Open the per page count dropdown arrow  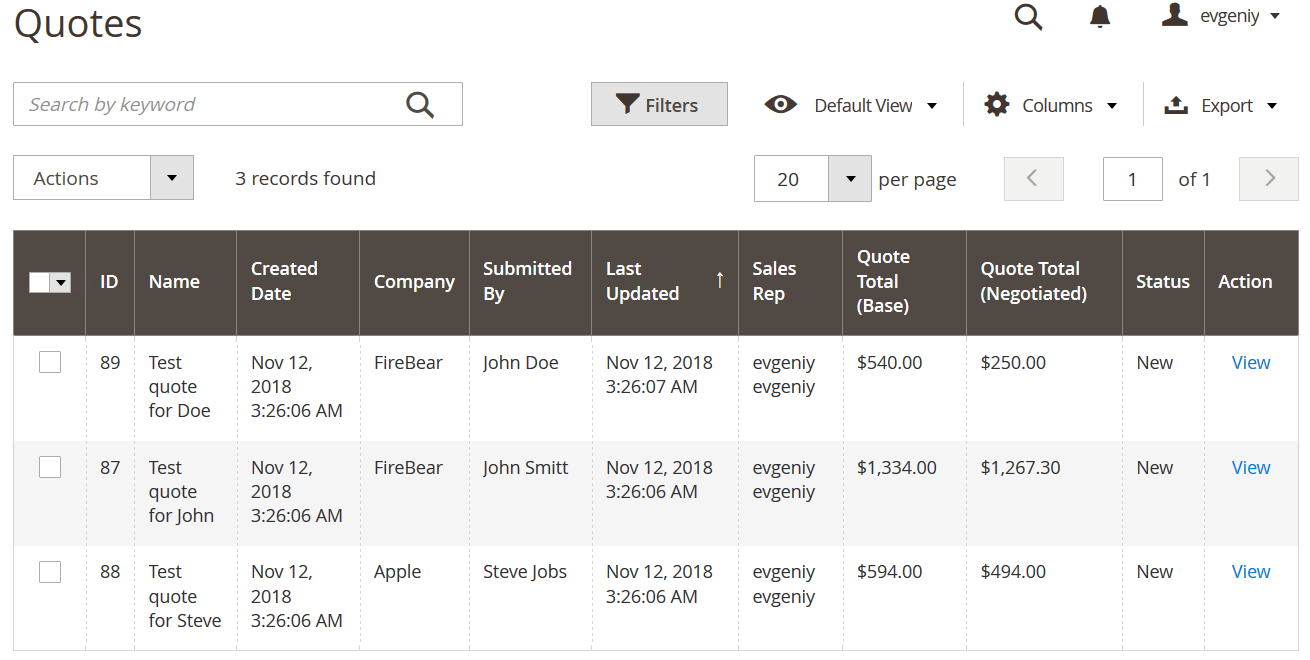coord(850,179)
